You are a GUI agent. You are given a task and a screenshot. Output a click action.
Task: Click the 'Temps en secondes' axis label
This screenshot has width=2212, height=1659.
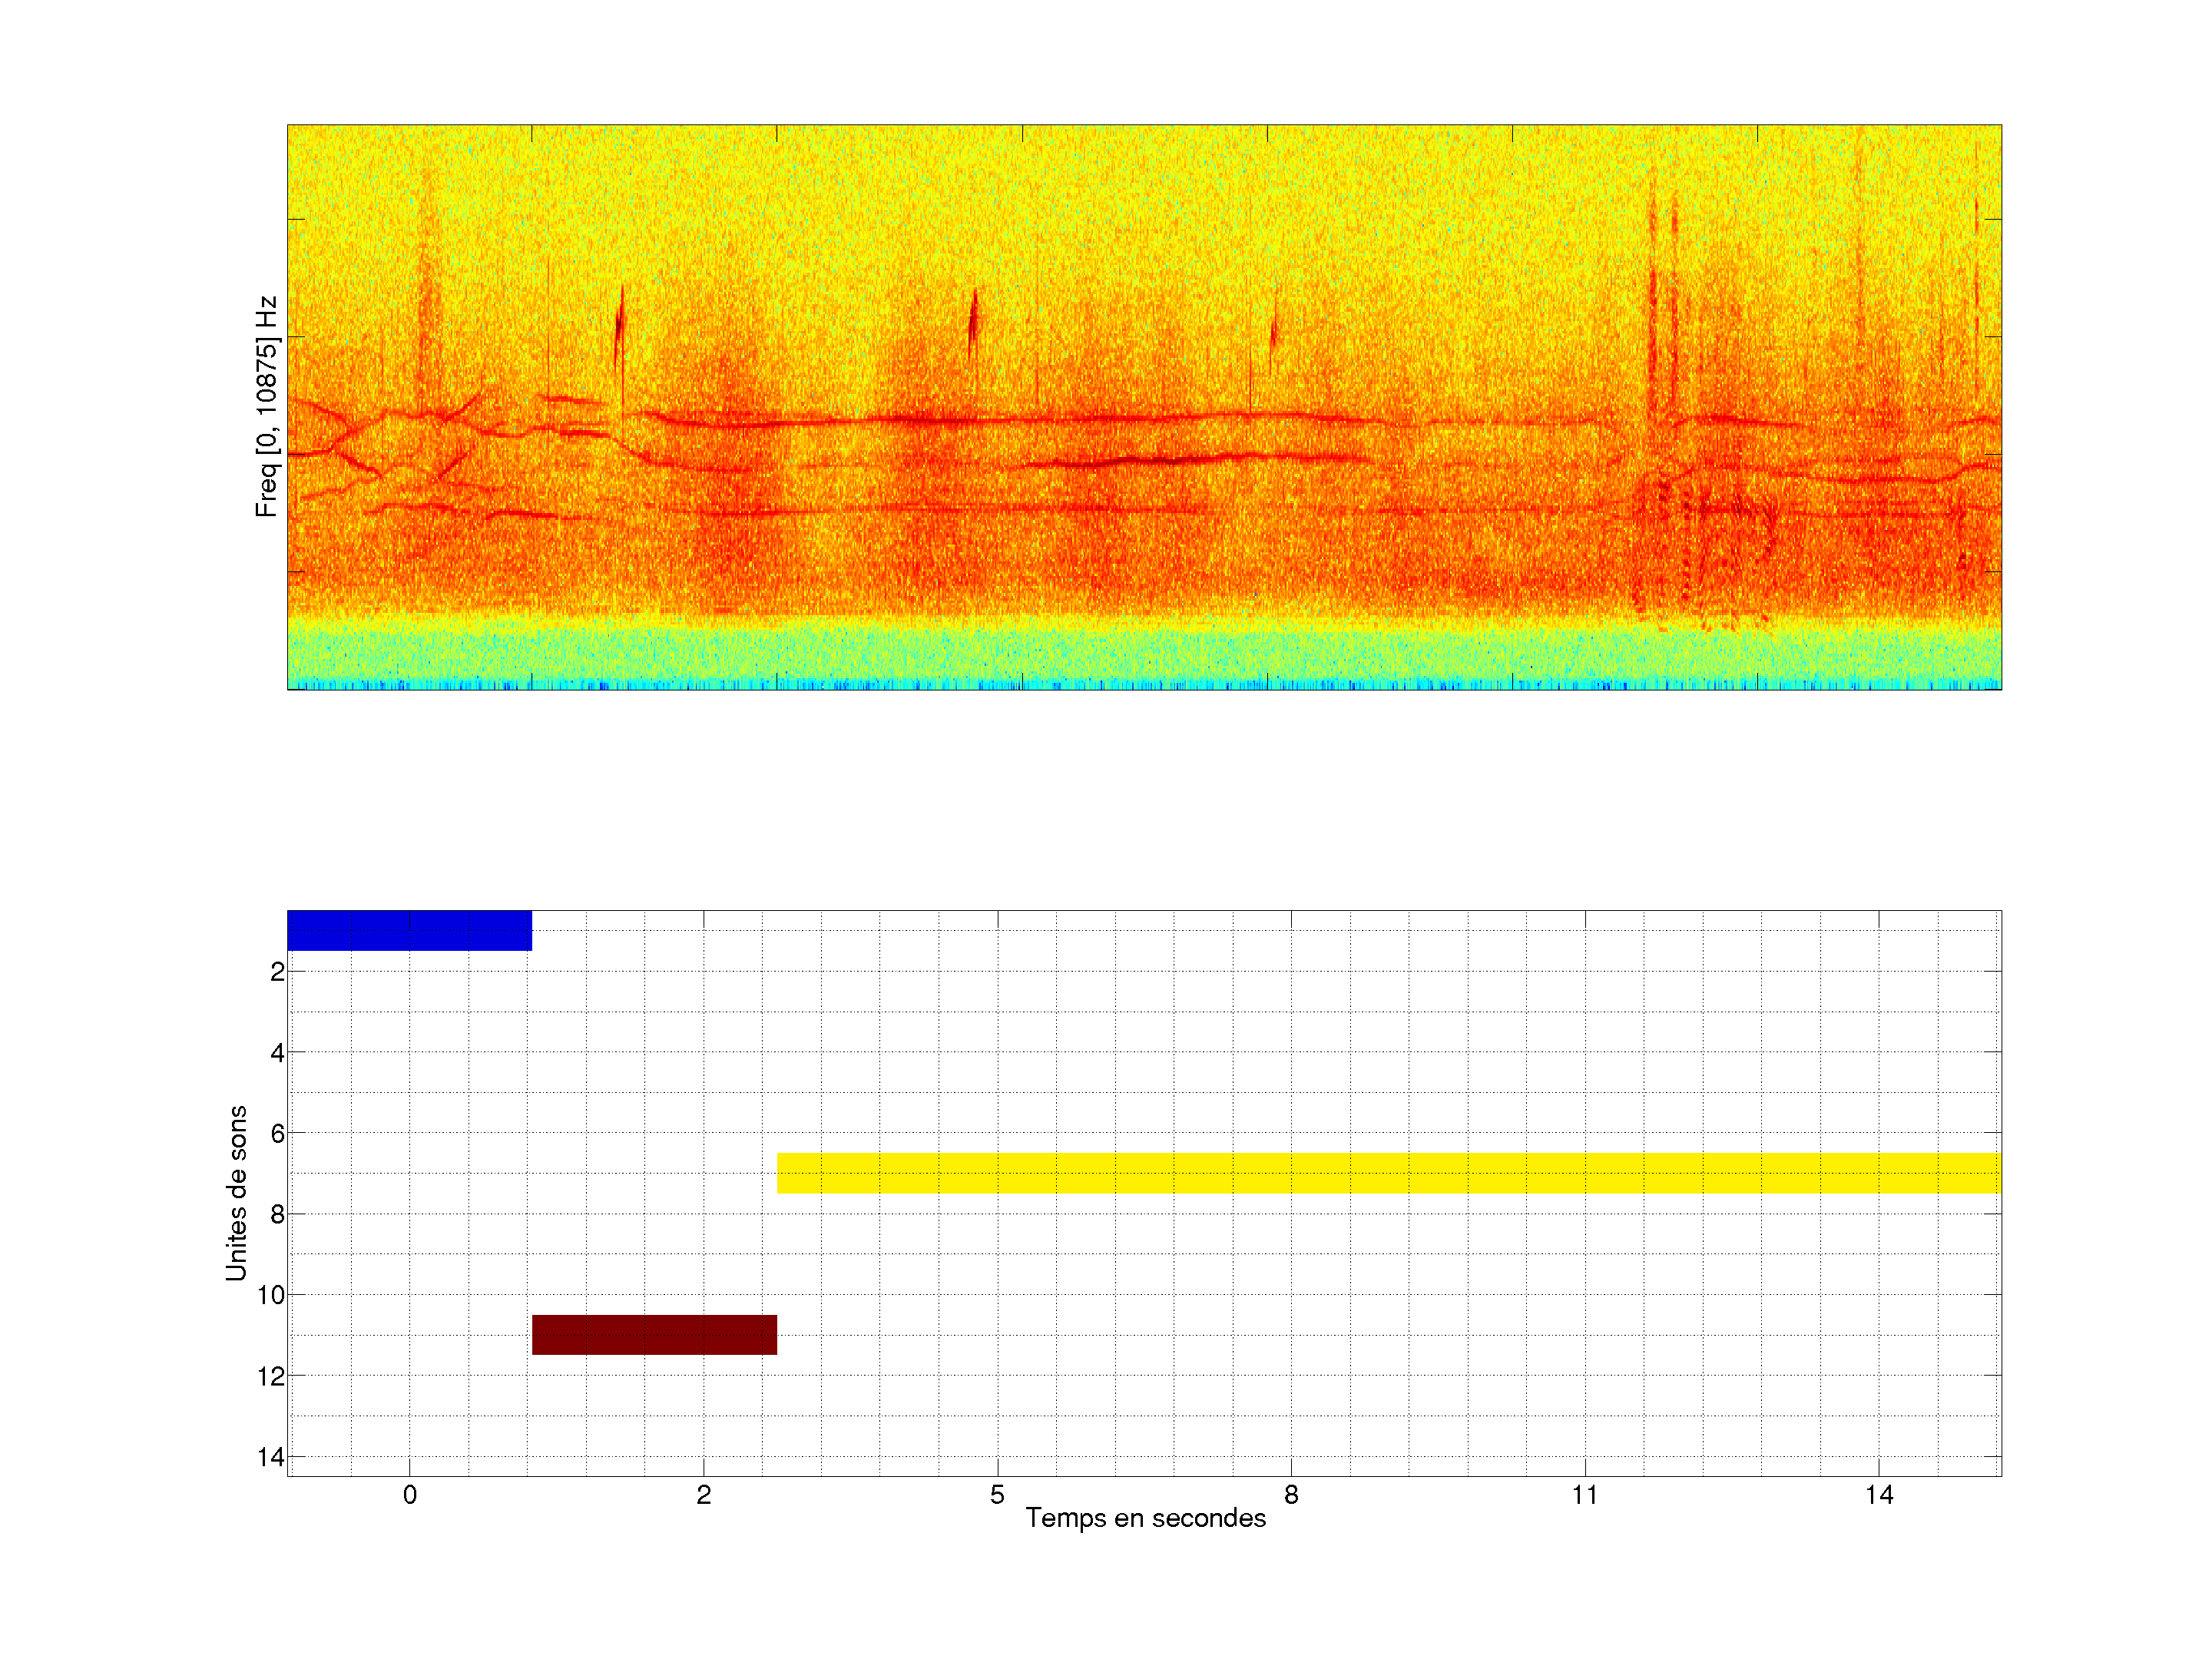(1145, 1519)
